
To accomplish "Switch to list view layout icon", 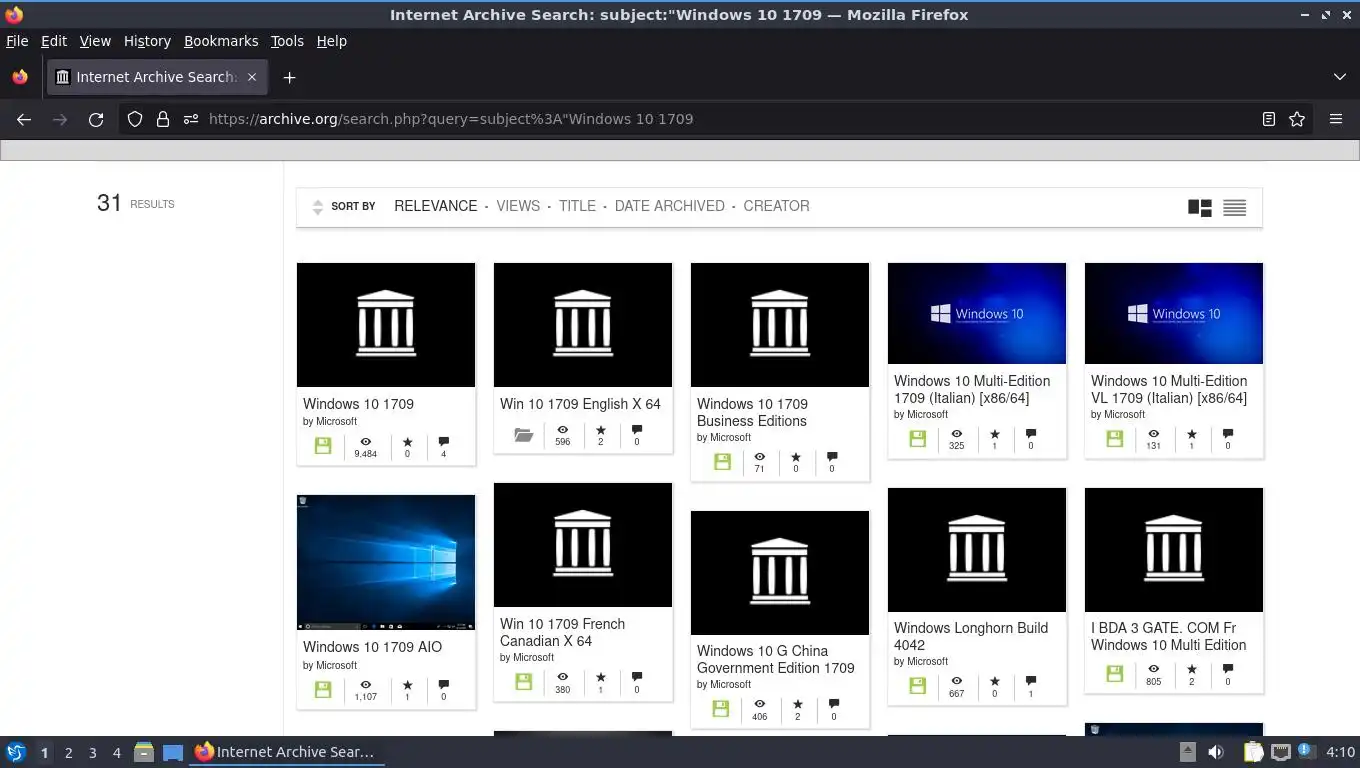I will pyautogui.click(x=1235, y=207).
